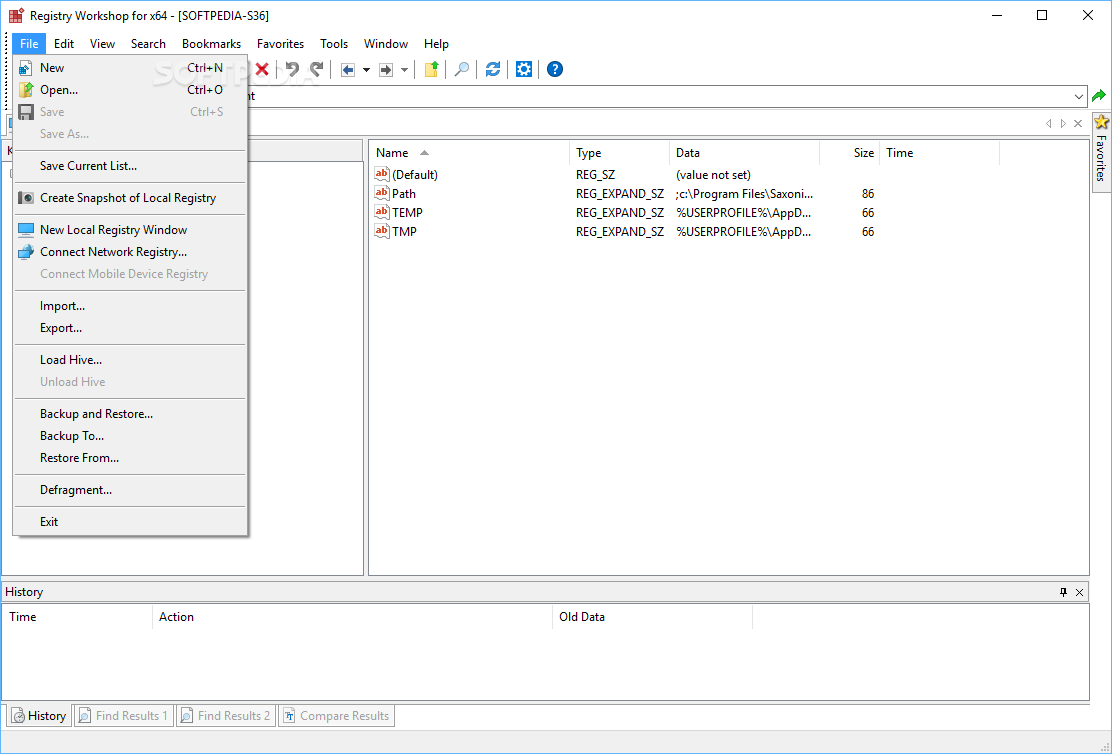Viewport: 1112px width, 754px height.
Task: Go back with the blue left arrow
Action: [348, 70]
